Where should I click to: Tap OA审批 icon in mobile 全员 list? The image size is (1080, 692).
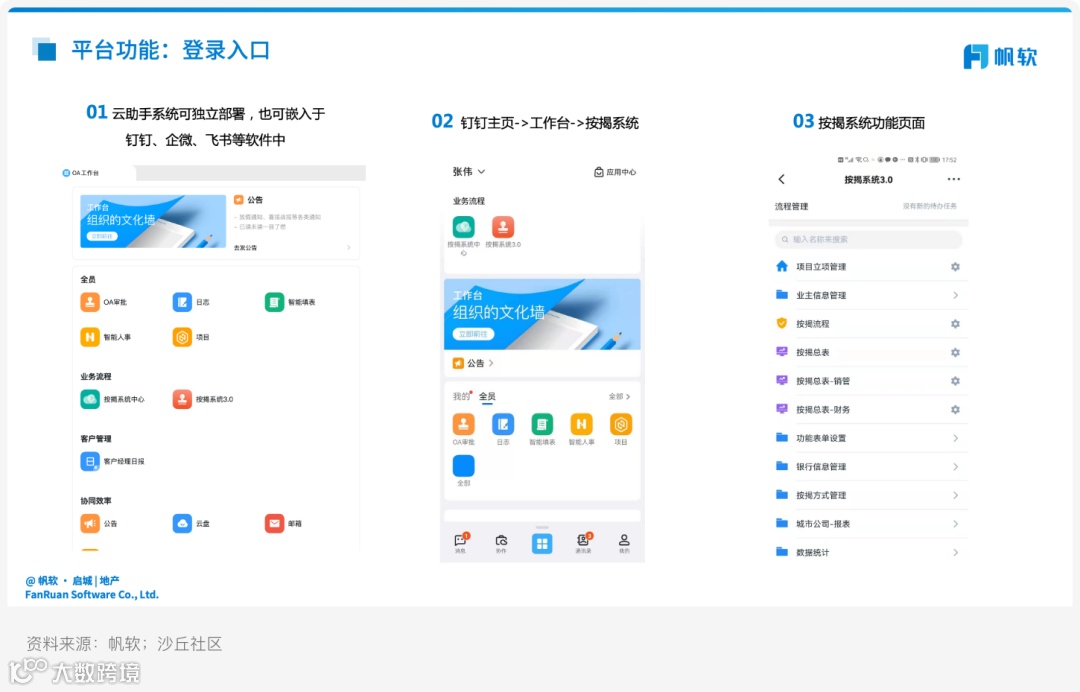pyautogui.click(x=464, y=424)
